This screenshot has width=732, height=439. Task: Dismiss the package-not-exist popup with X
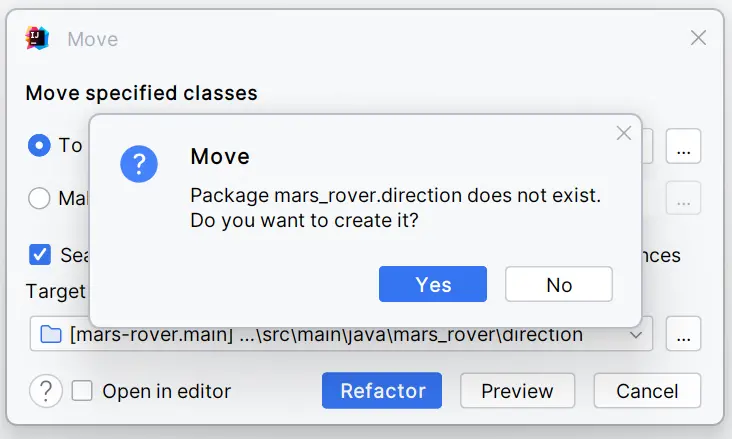pyautogui.click(x=624, y=133)
